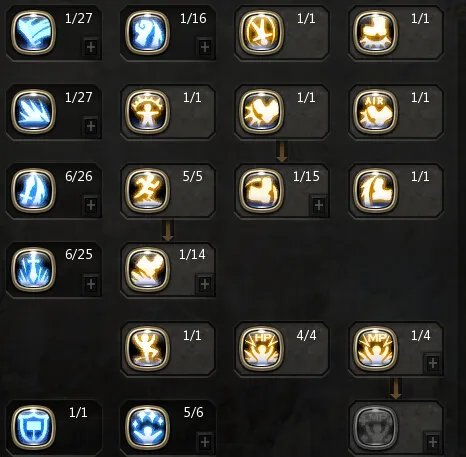Add a point to the 1/16 skill
466x457 pixels.
coord(205,47)
